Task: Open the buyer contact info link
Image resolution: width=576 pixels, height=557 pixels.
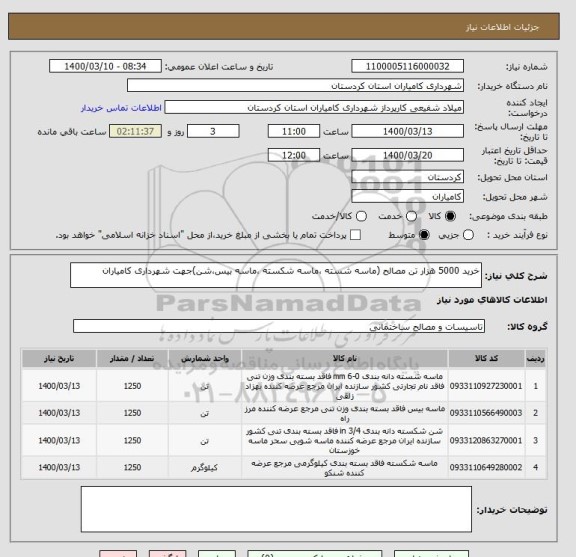Action: [121, 108]
